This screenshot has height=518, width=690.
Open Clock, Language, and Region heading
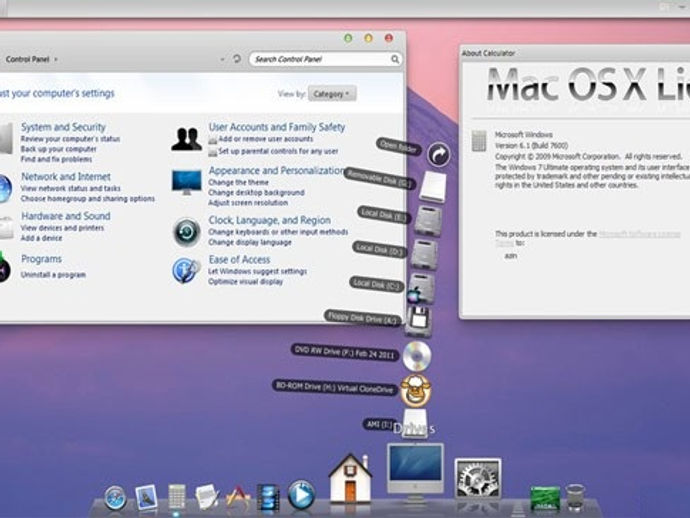click(x=269, y=220)
